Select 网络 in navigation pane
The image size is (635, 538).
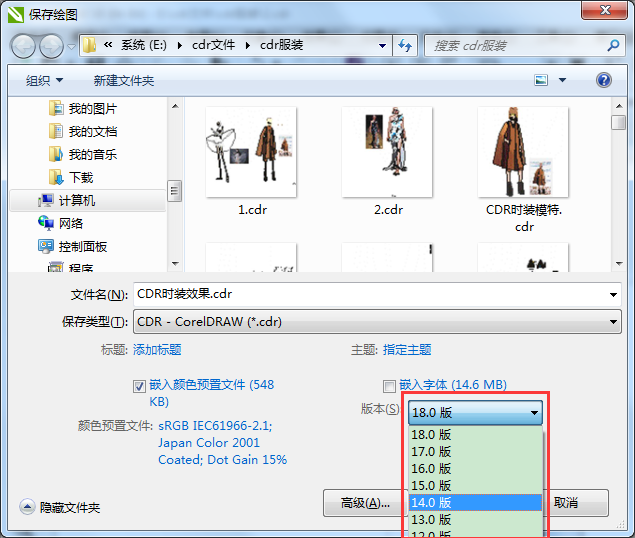point(61,223)
